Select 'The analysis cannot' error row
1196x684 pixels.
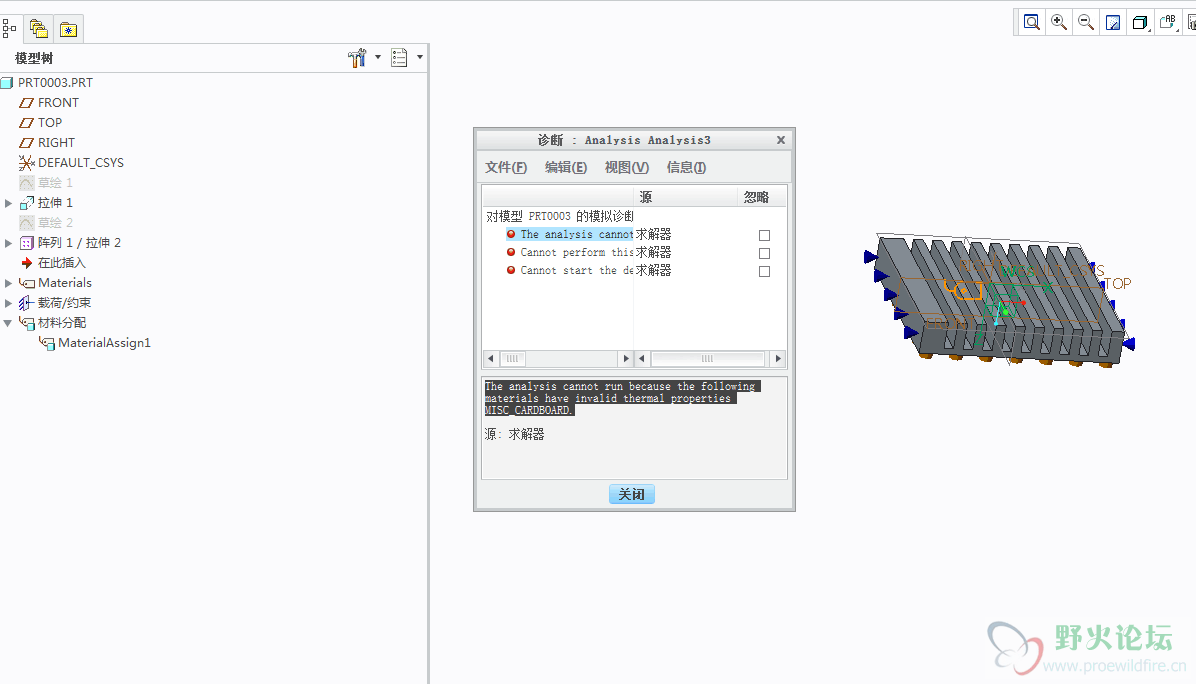coord(576,234)
